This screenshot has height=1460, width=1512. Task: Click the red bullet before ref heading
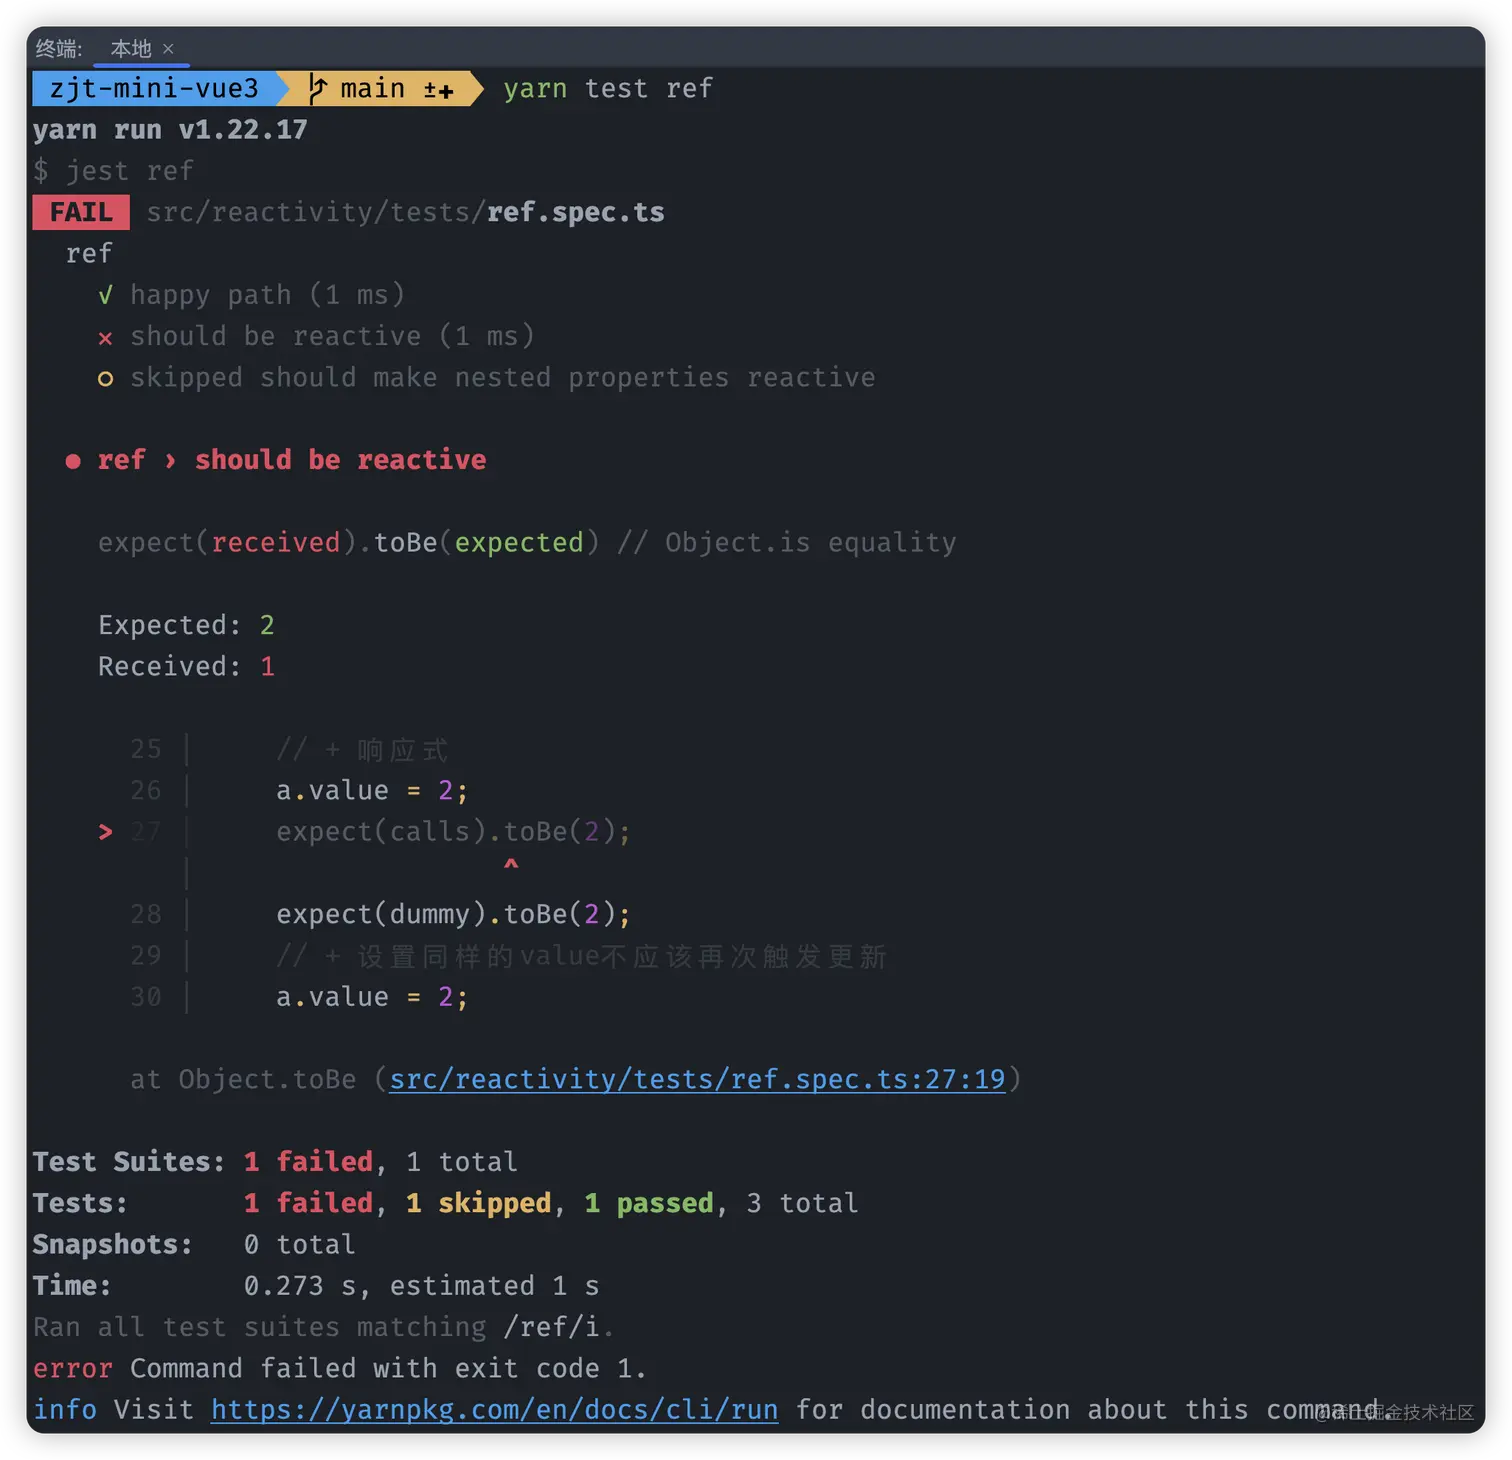[73, 461]
